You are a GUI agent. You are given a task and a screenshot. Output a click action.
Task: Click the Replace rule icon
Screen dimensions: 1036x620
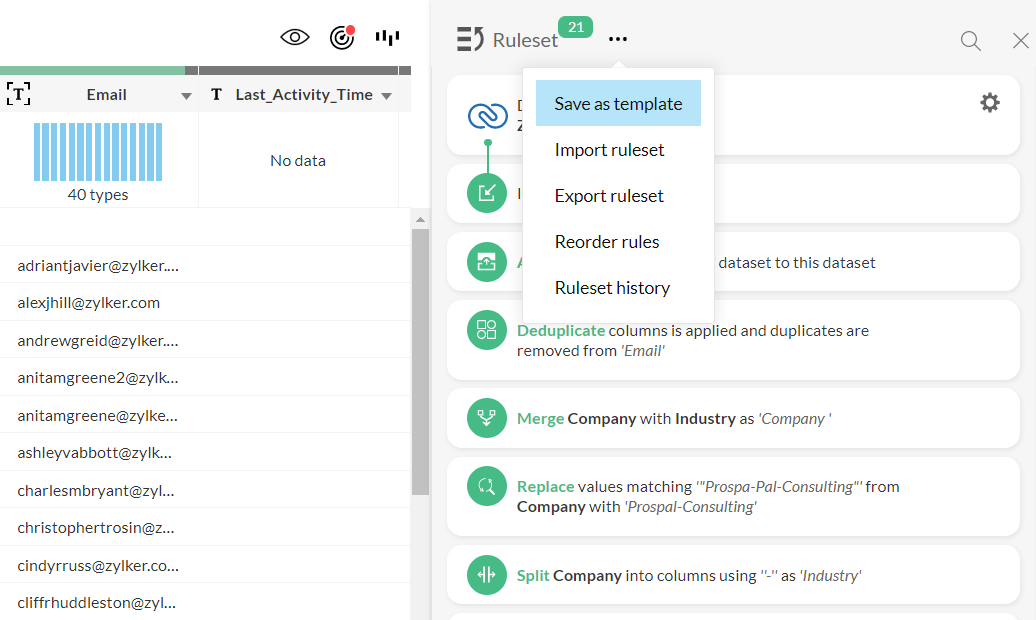[487, 486]
